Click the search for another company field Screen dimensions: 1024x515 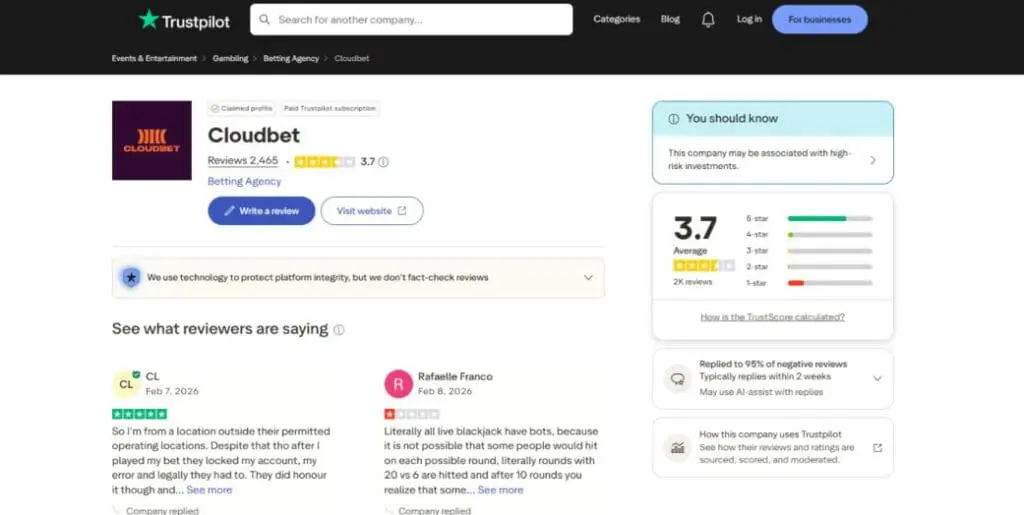420,19
